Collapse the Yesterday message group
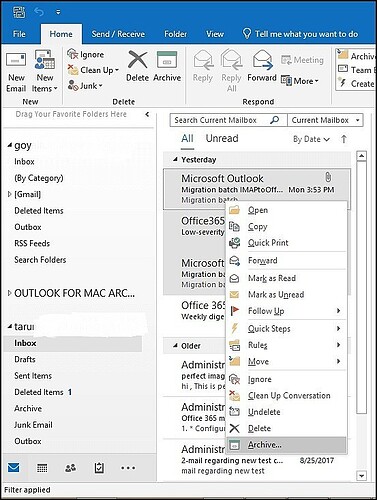This screenshot has width=377, height=500. pyautogui.click(x=175, y=160)
